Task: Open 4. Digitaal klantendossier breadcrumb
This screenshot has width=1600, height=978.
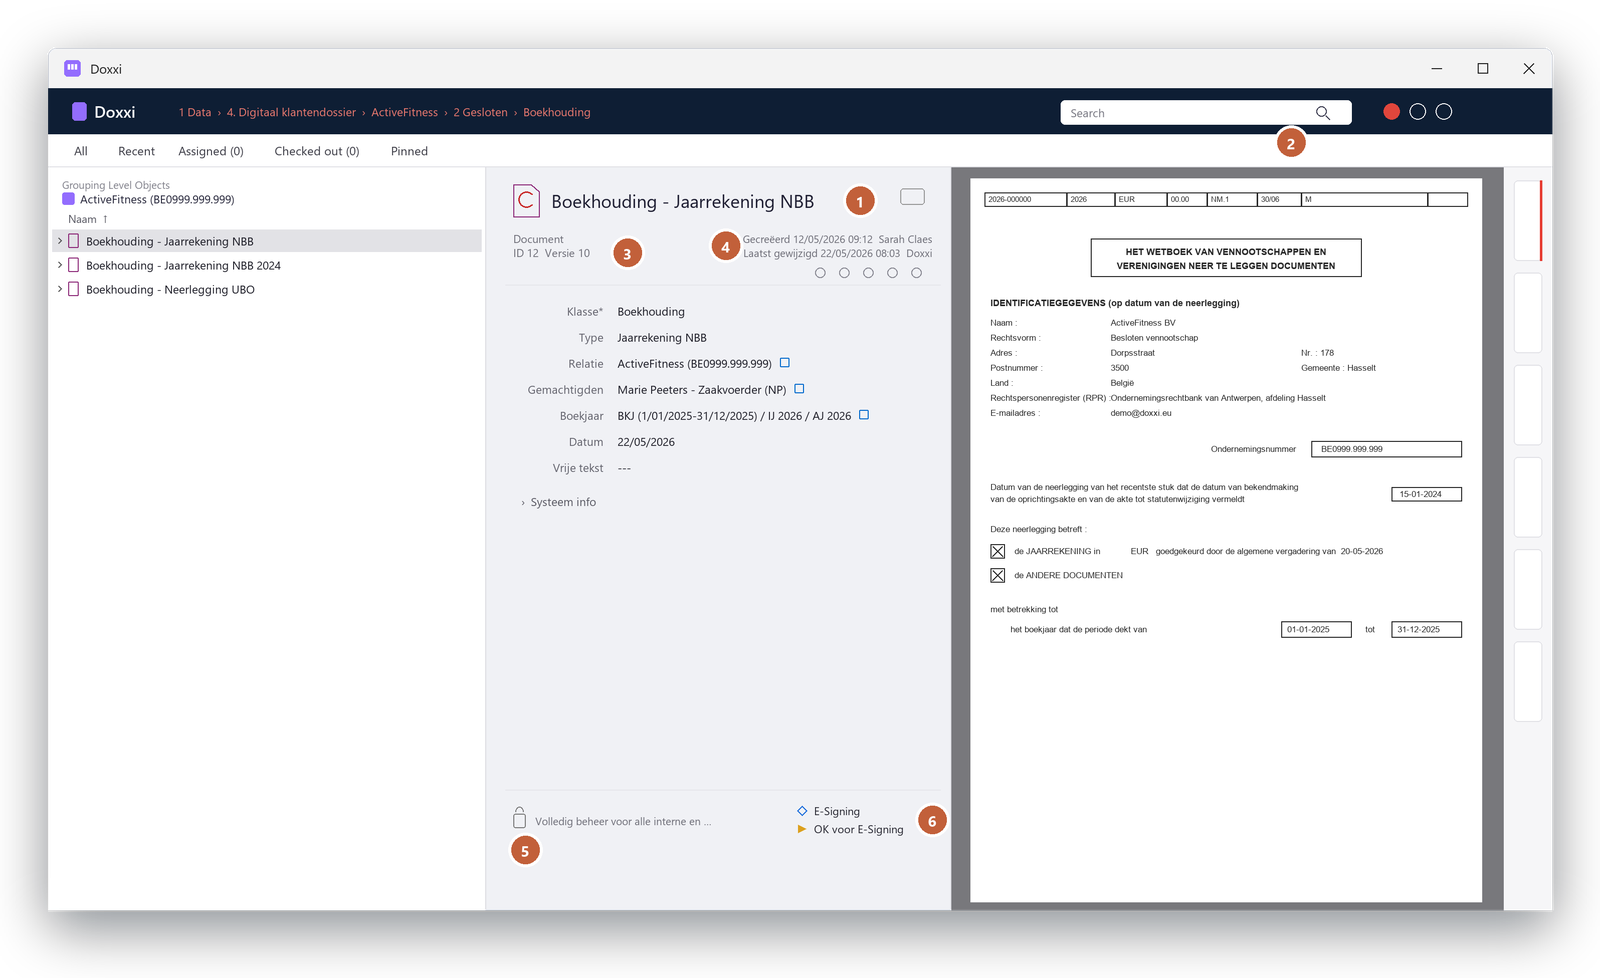Action: (x=291, y=112)
